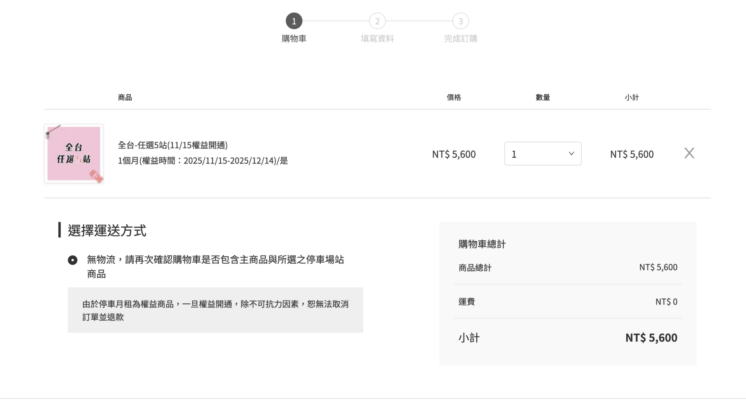Click the 運費 NT$ 0 row
The width and height of the screenshot is (746, 400).
tap(567, 301)
